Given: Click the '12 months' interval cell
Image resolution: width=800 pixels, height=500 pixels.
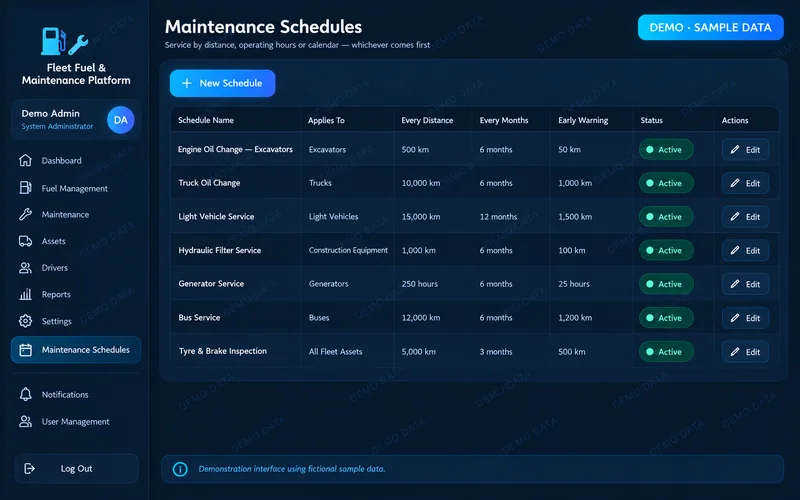Looking at the screenshot, I should [x=498, y=216].
